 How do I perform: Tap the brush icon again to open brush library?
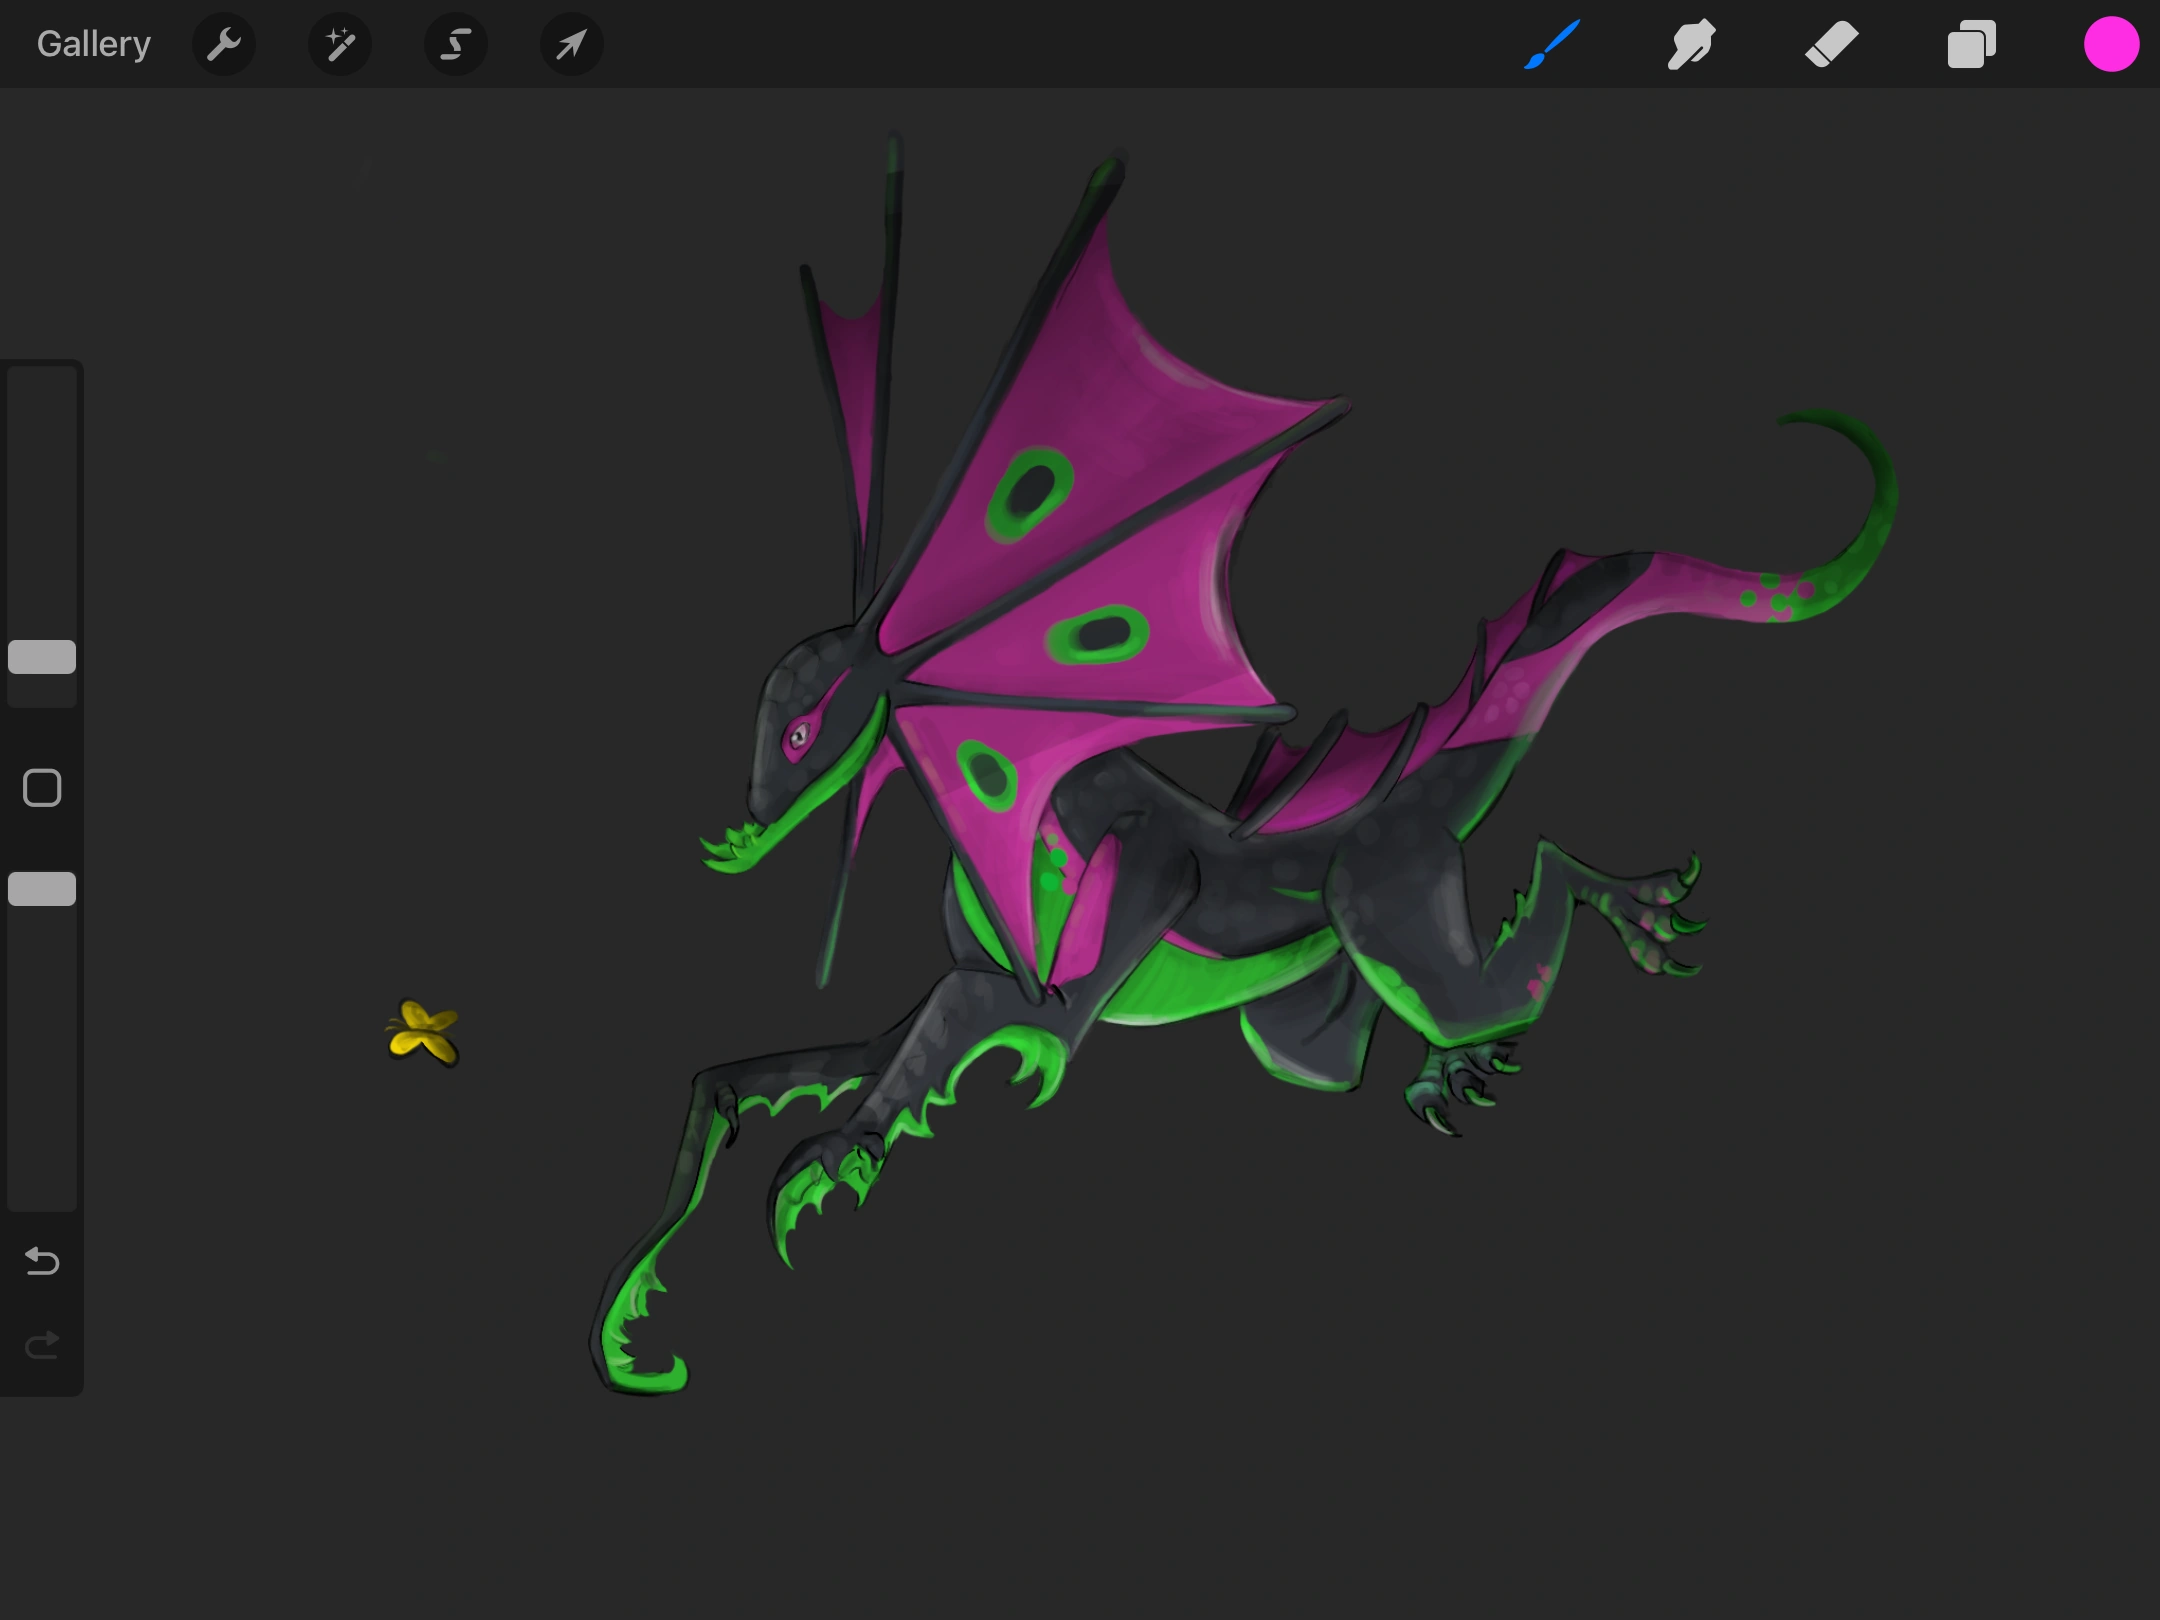[x=1551, y=44]
